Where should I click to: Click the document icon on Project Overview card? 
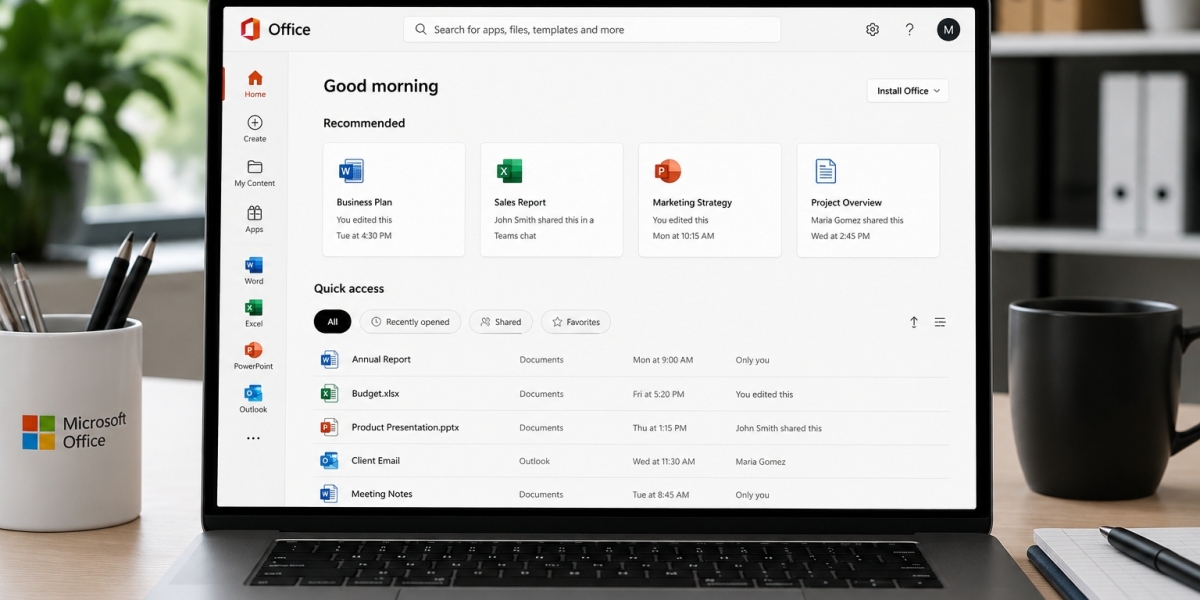click(x=825, y=171)
